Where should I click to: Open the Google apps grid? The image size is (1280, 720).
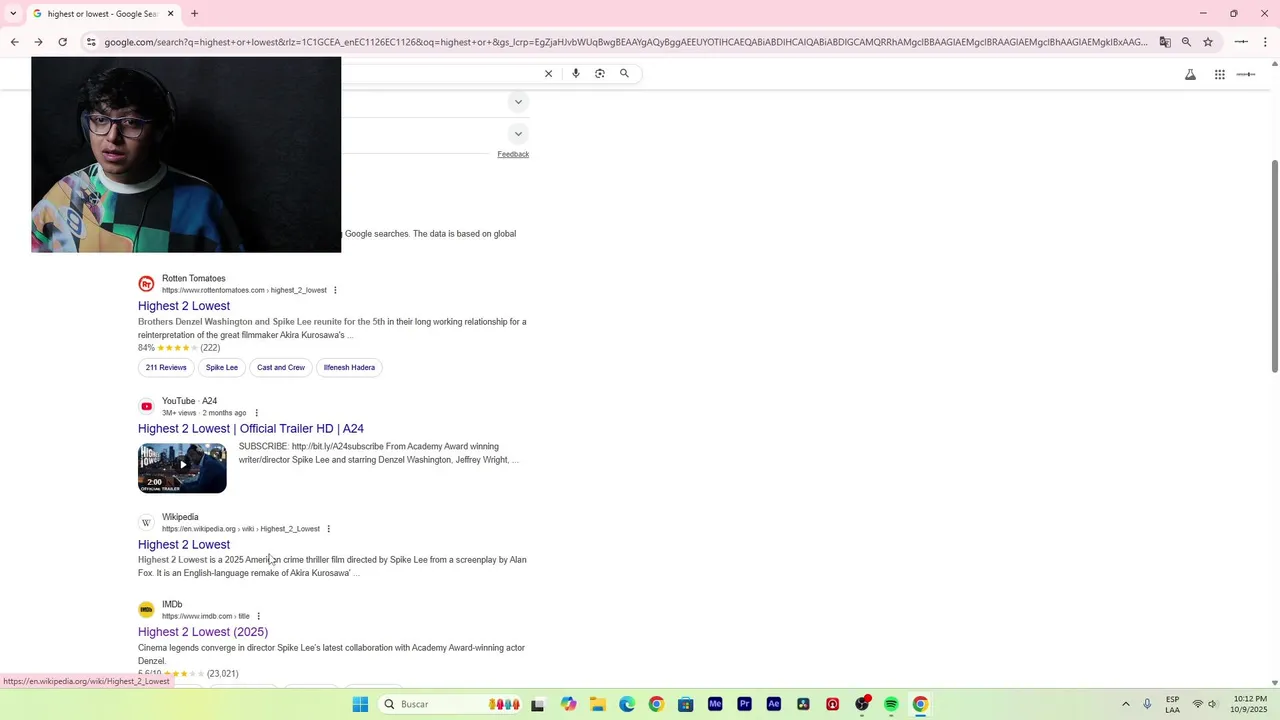click(1220, 74)
